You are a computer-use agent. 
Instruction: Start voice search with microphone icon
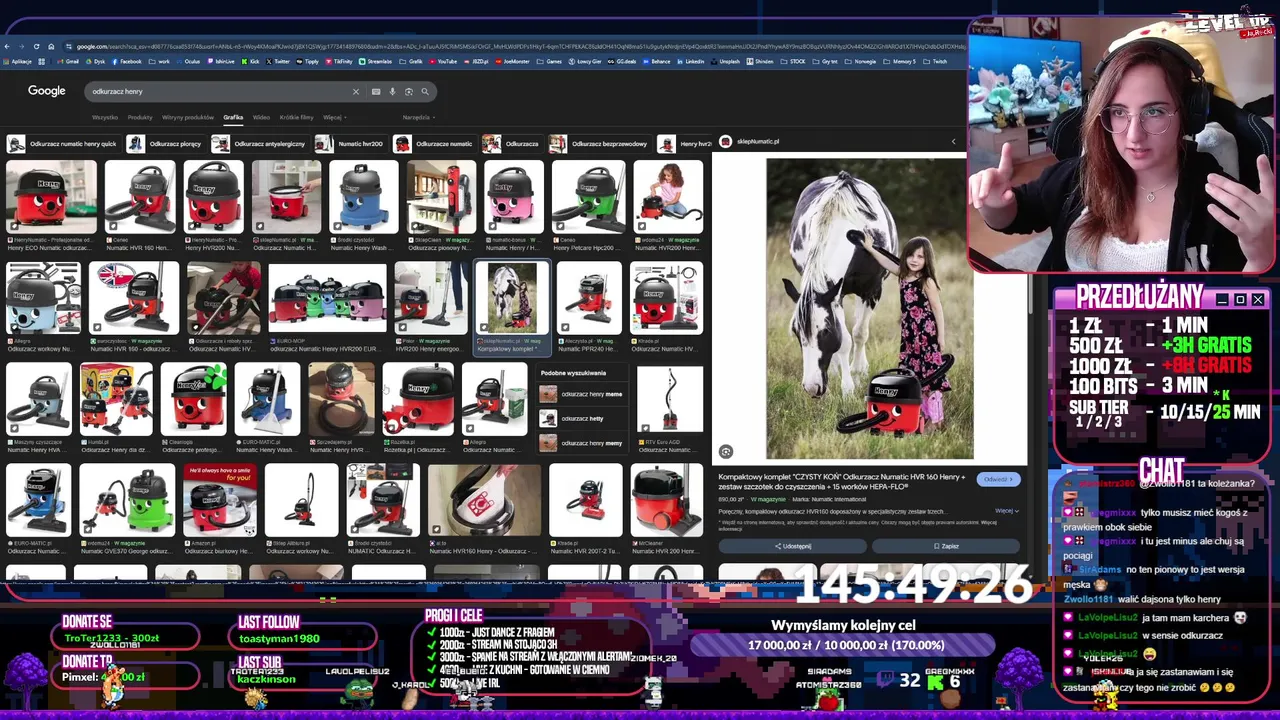pyautogui.click(x=392, y=91)
